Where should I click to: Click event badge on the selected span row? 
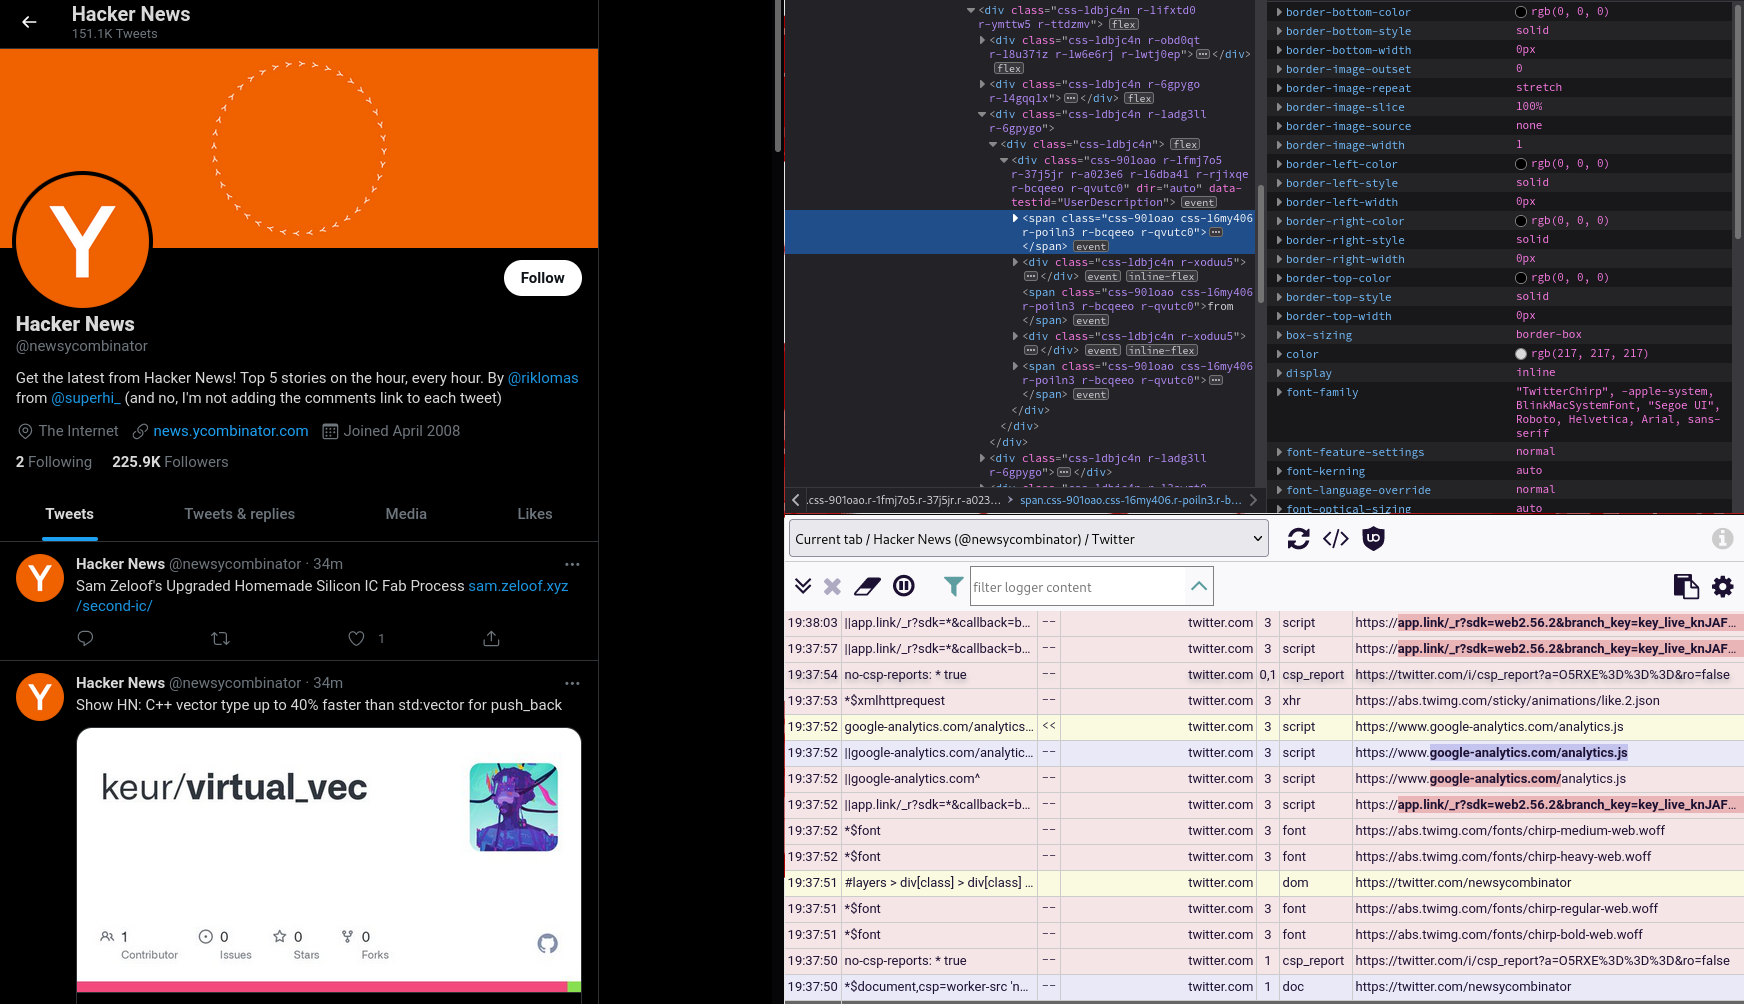coord(1090,246)
